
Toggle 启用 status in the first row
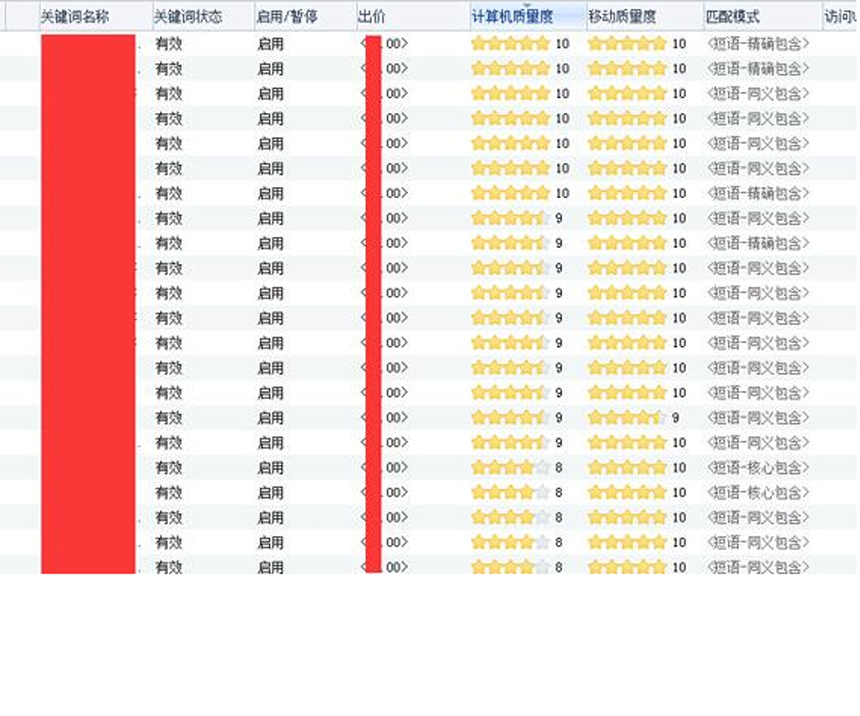pos(270,44)
